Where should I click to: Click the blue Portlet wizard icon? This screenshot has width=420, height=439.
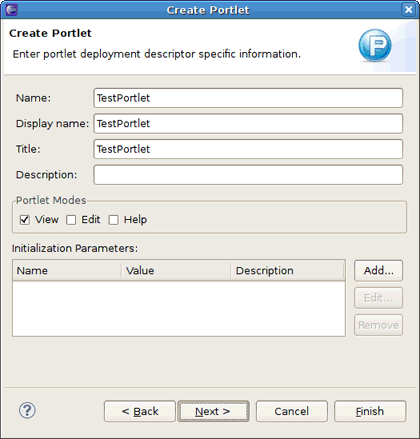click(x=375, y=45)
